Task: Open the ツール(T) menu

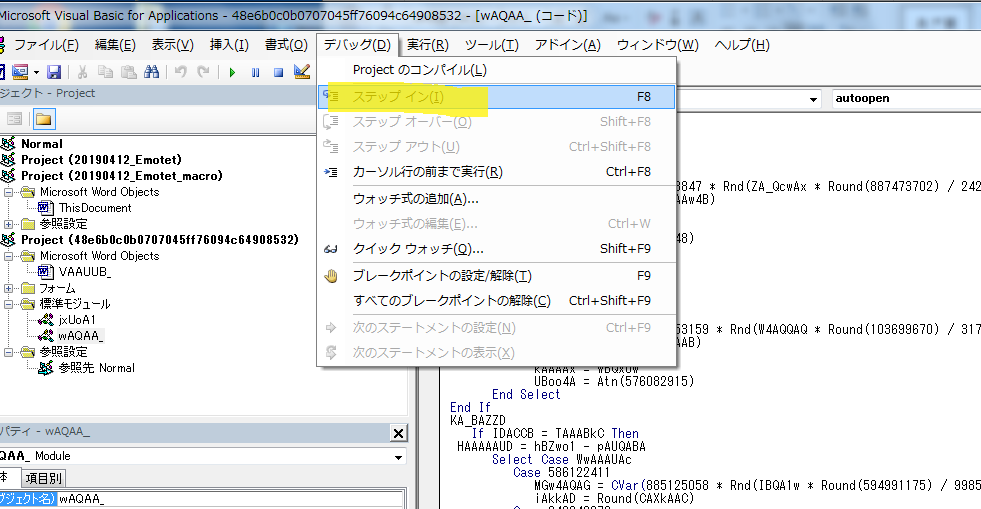Action: [x=492, y=45]
